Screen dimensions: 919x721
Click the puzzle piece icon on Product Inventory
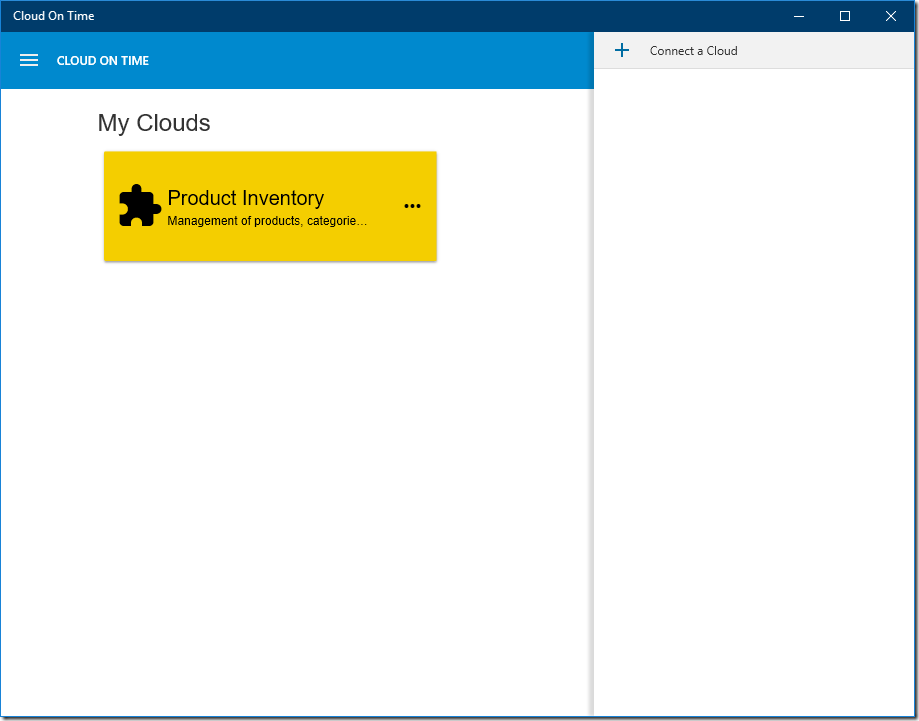(139, 206)
